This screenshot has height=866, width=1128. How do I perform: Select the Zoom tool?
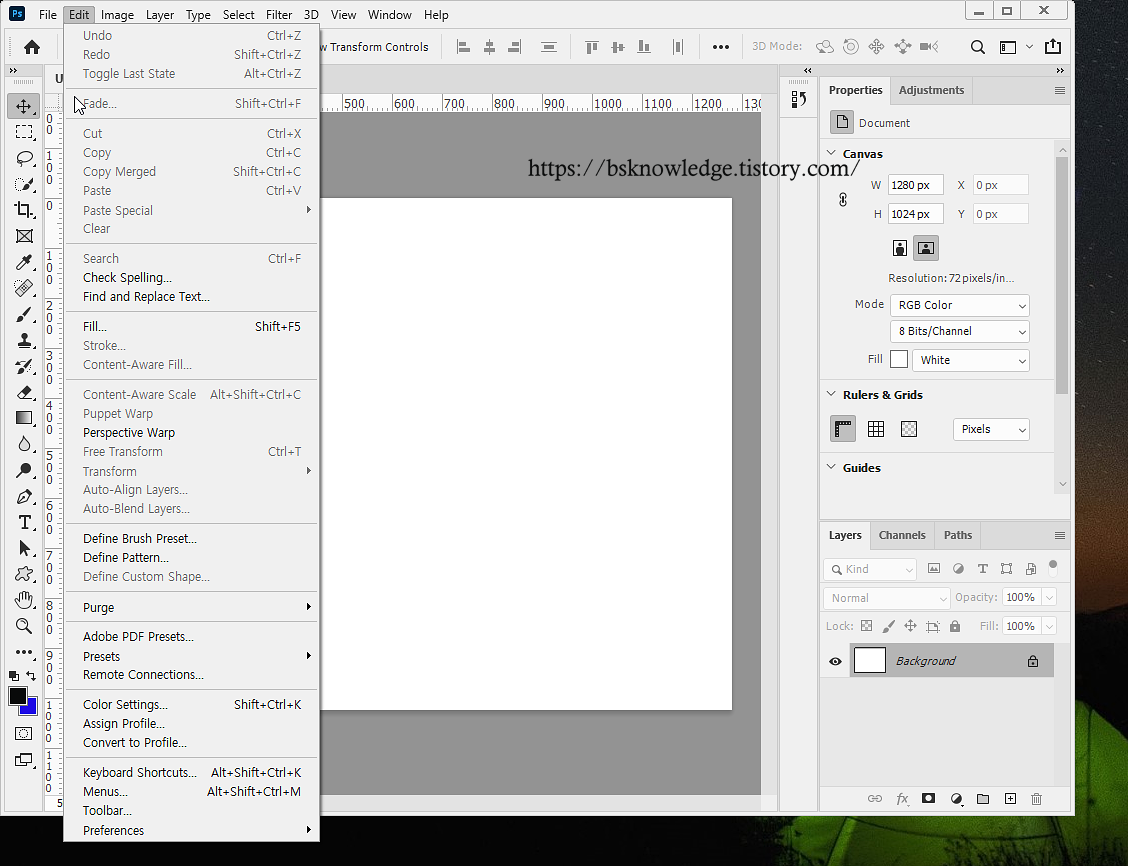[24, 626]
